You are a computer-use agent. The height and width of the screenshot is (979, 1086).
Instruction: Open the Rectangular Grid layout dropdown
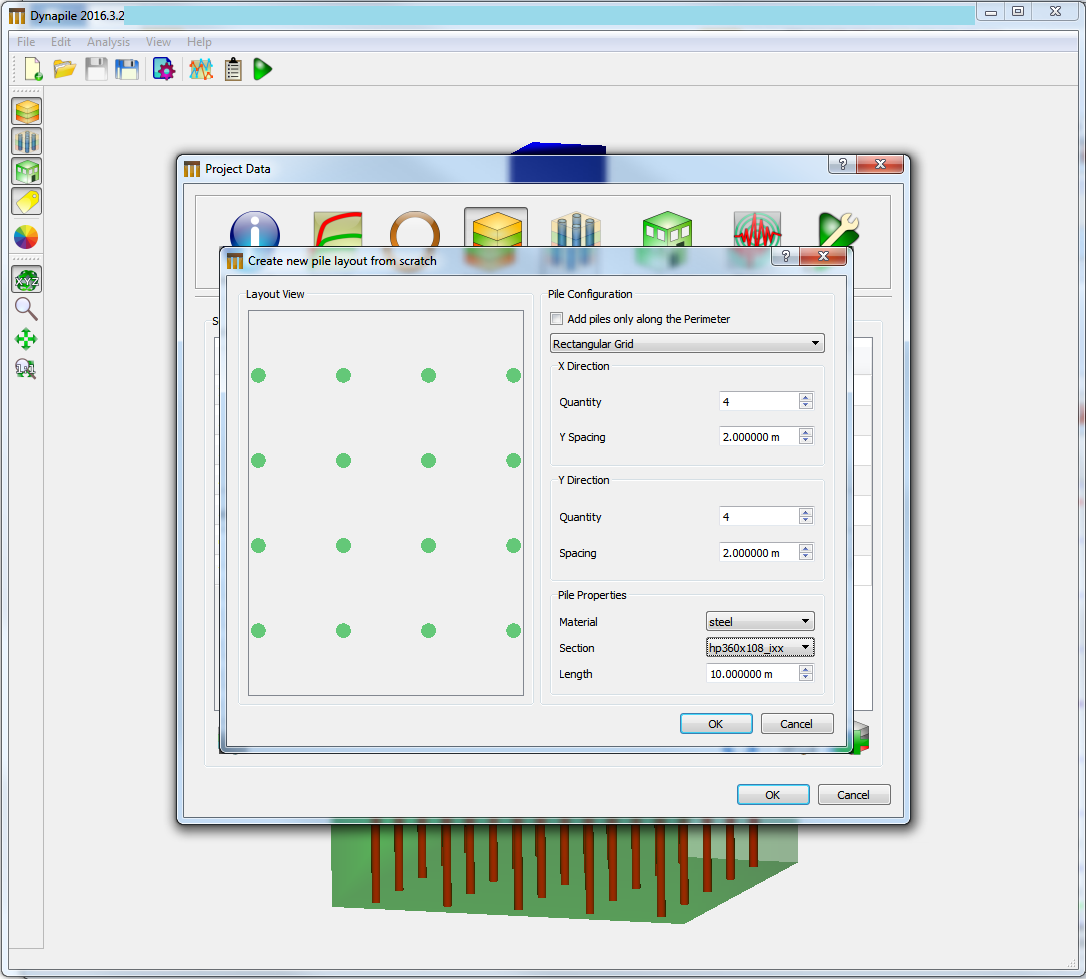click(x=687, y=343)
